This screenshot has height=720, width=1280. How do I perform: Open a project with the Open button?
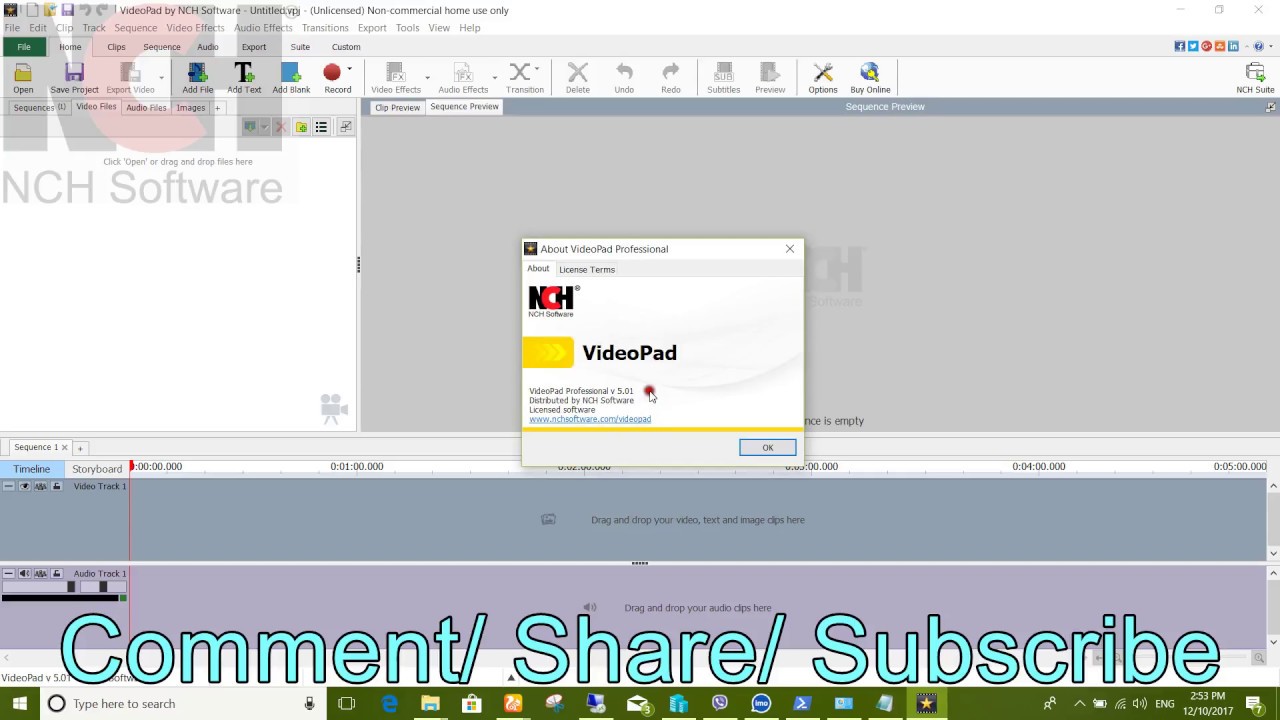point(23,78)
